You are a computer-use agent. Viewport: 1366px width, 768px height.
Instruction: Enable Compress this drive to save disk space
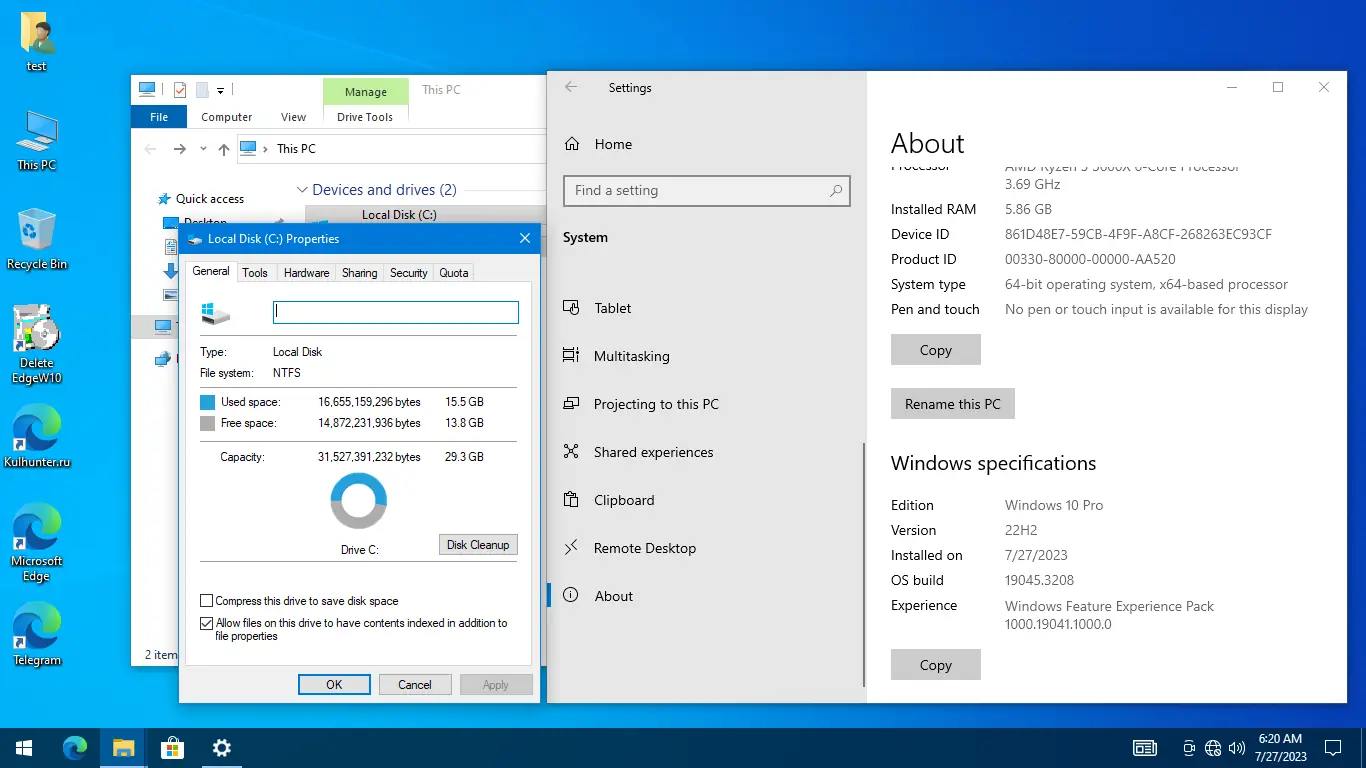[x=207, y=601]
